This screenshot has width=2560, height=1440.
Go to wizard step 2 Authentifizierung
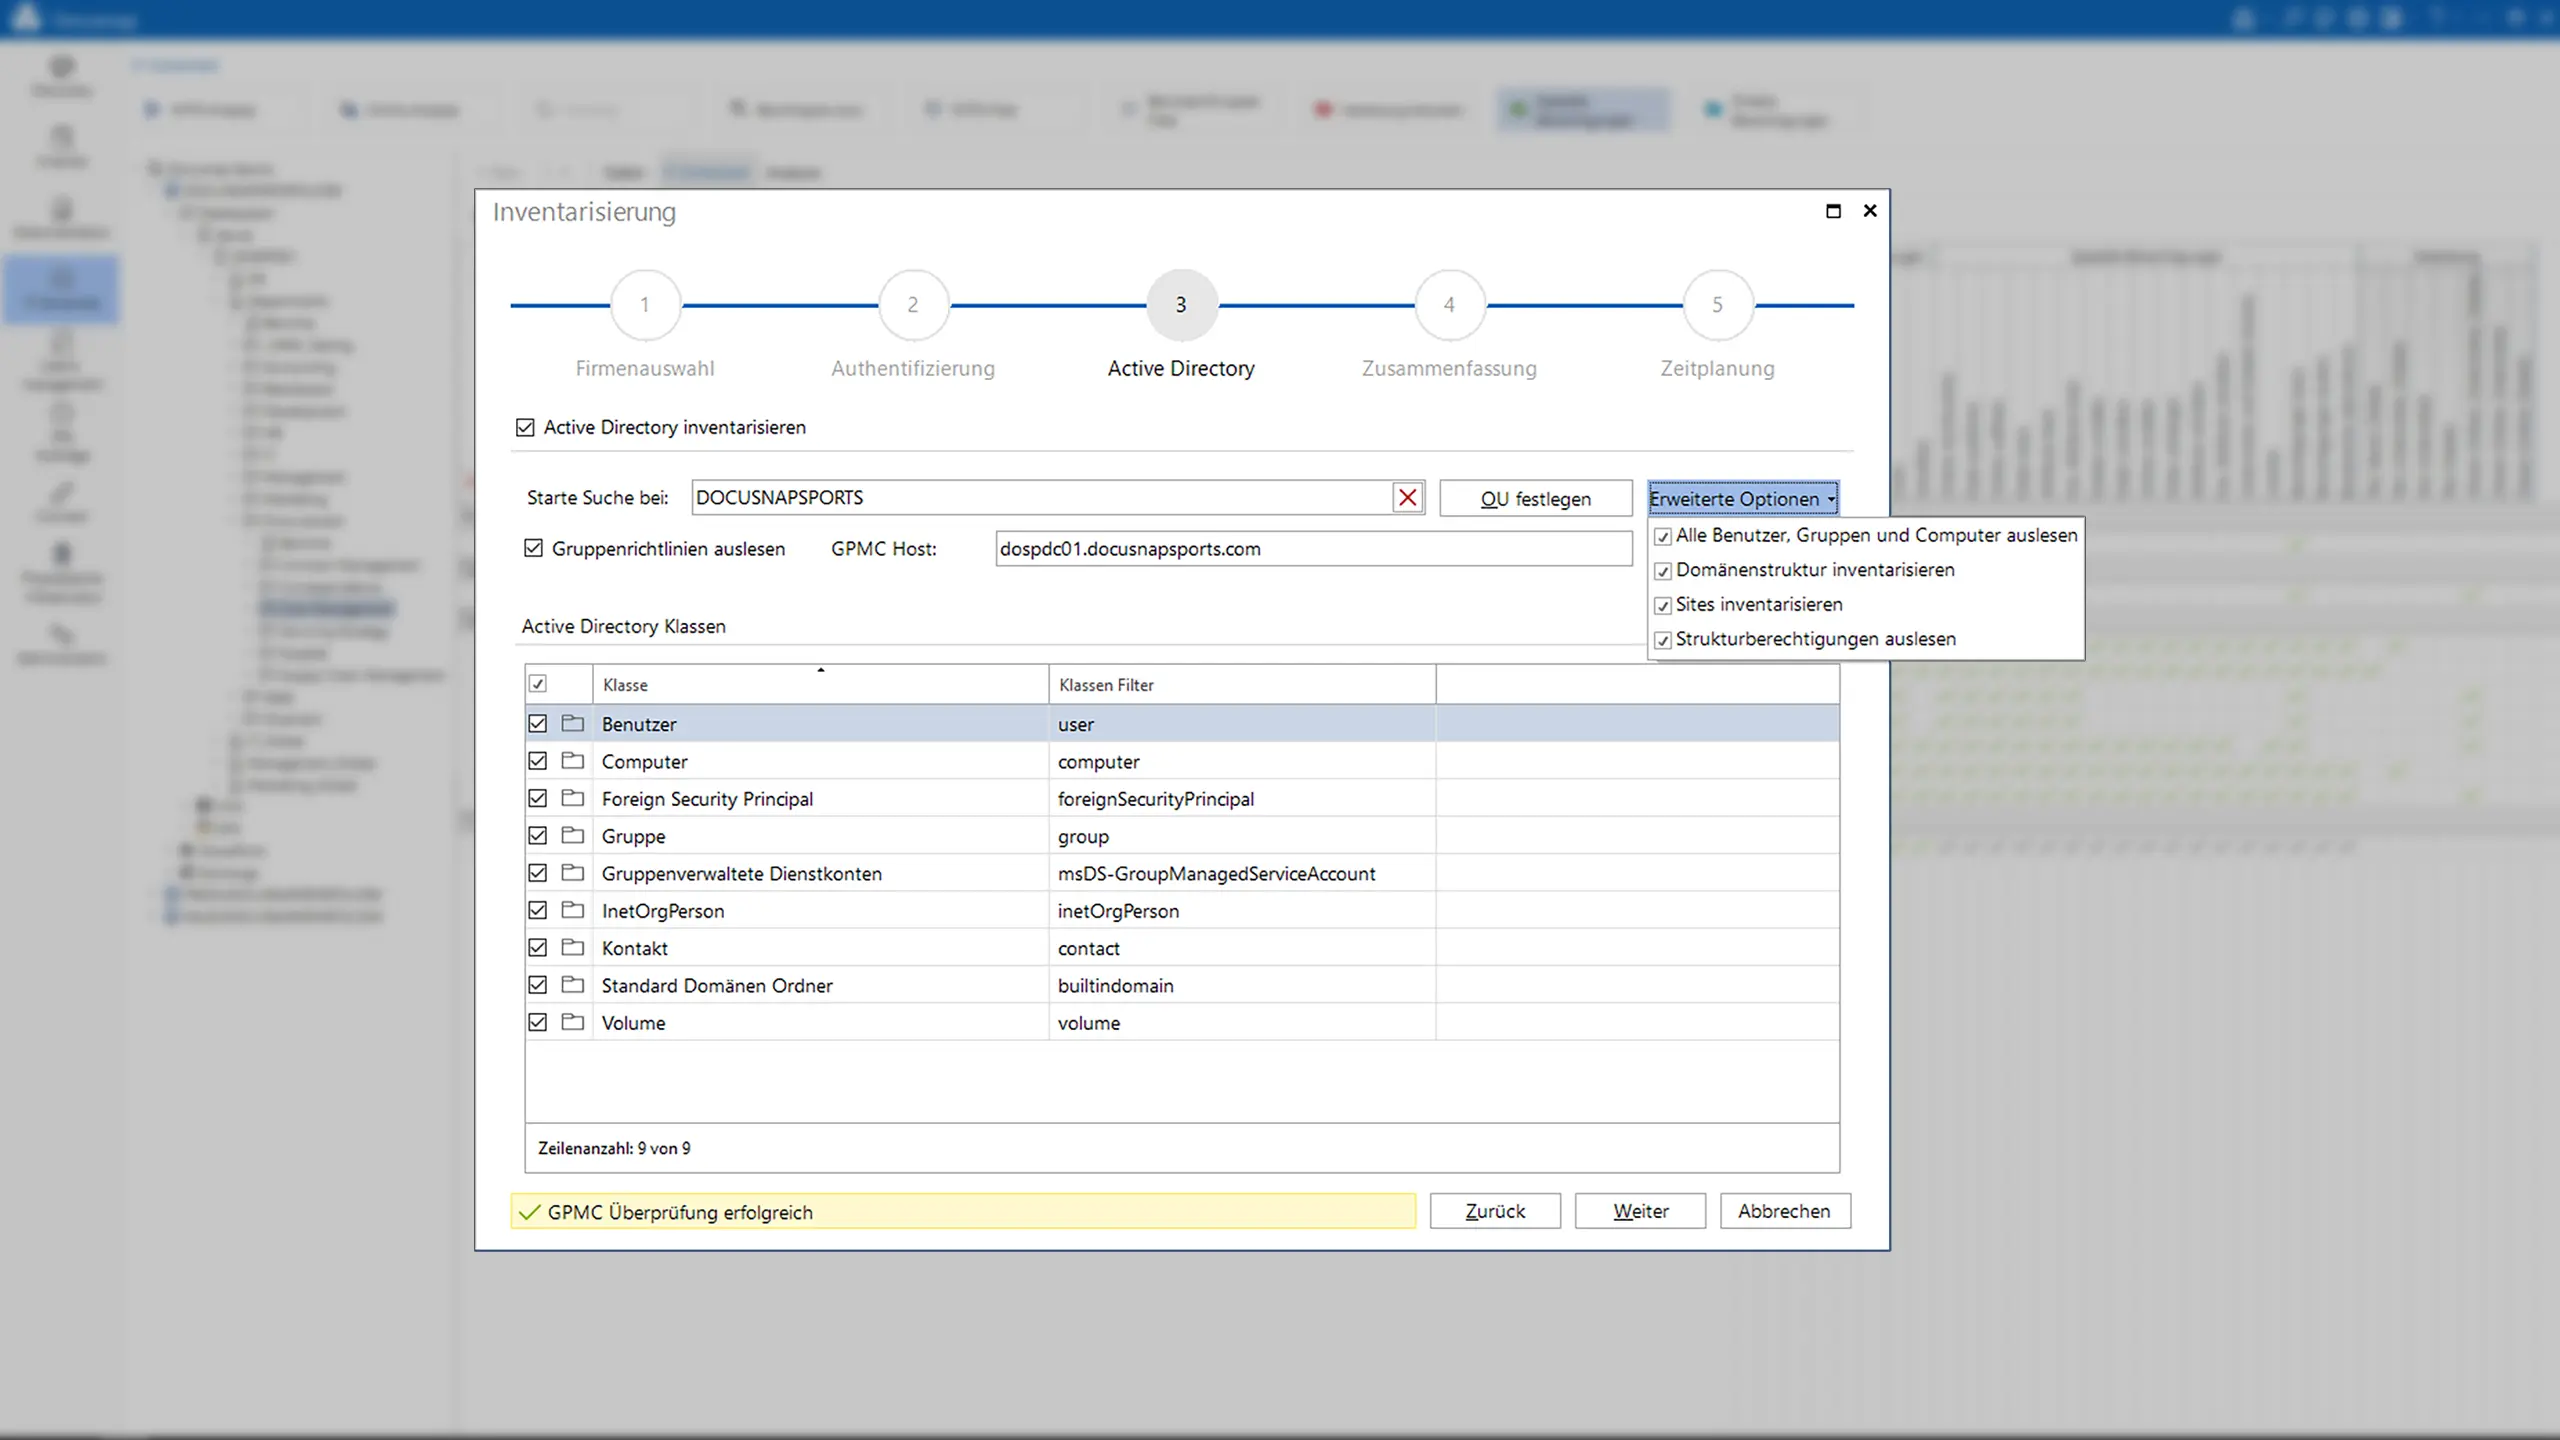913,305
